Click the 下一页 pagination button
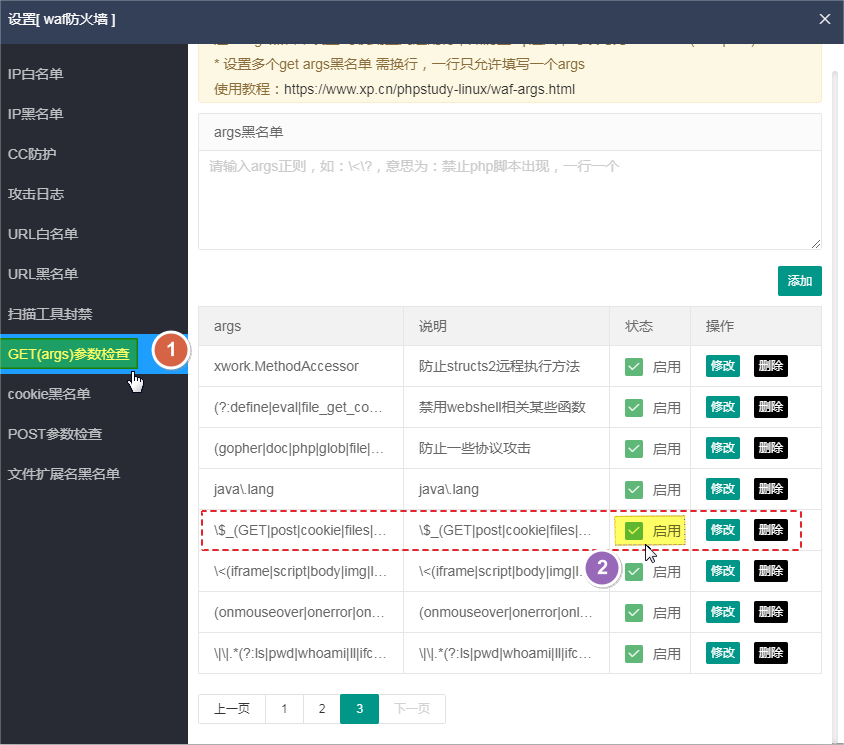844x745 pixels. 412,709
